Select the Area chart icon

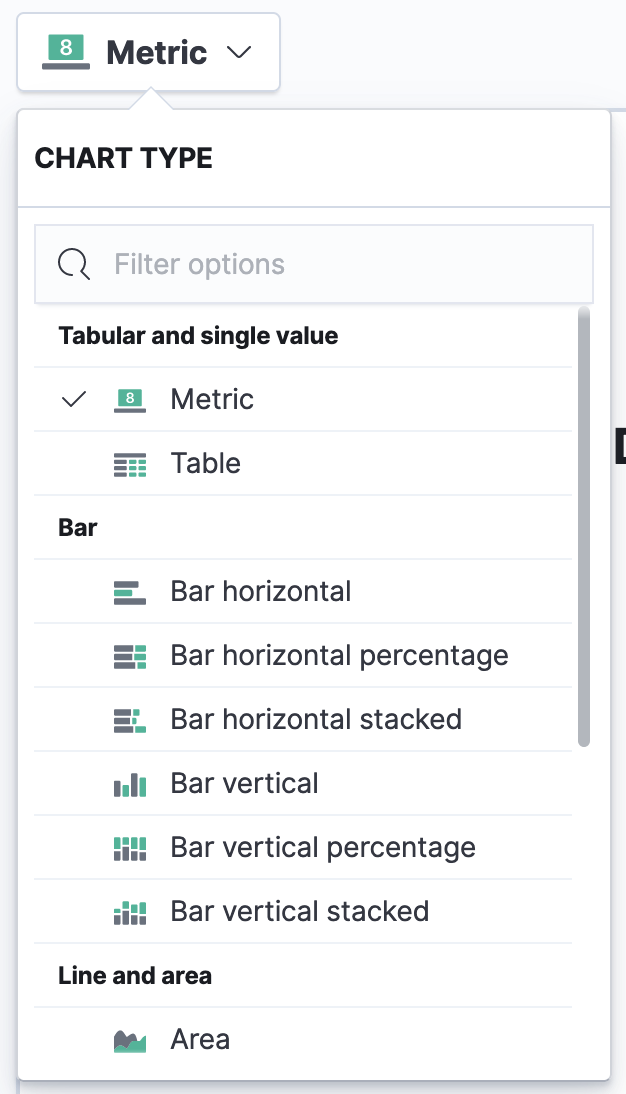click(131, 1039)
